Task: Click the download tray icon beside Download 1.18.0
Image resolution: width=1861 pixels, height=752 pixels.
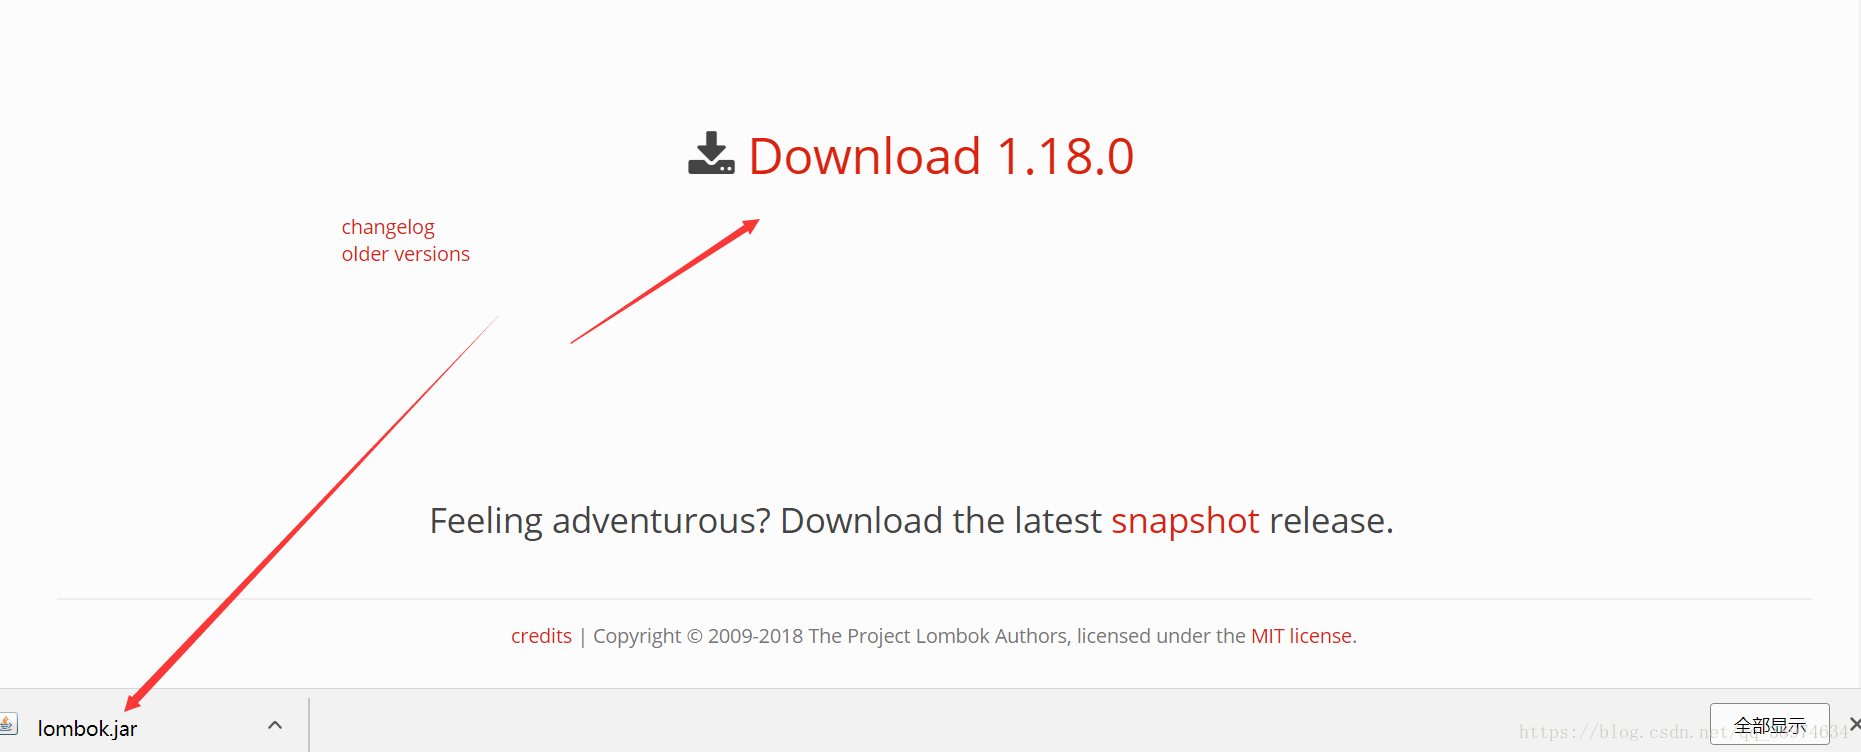Action: pos(711,153)
